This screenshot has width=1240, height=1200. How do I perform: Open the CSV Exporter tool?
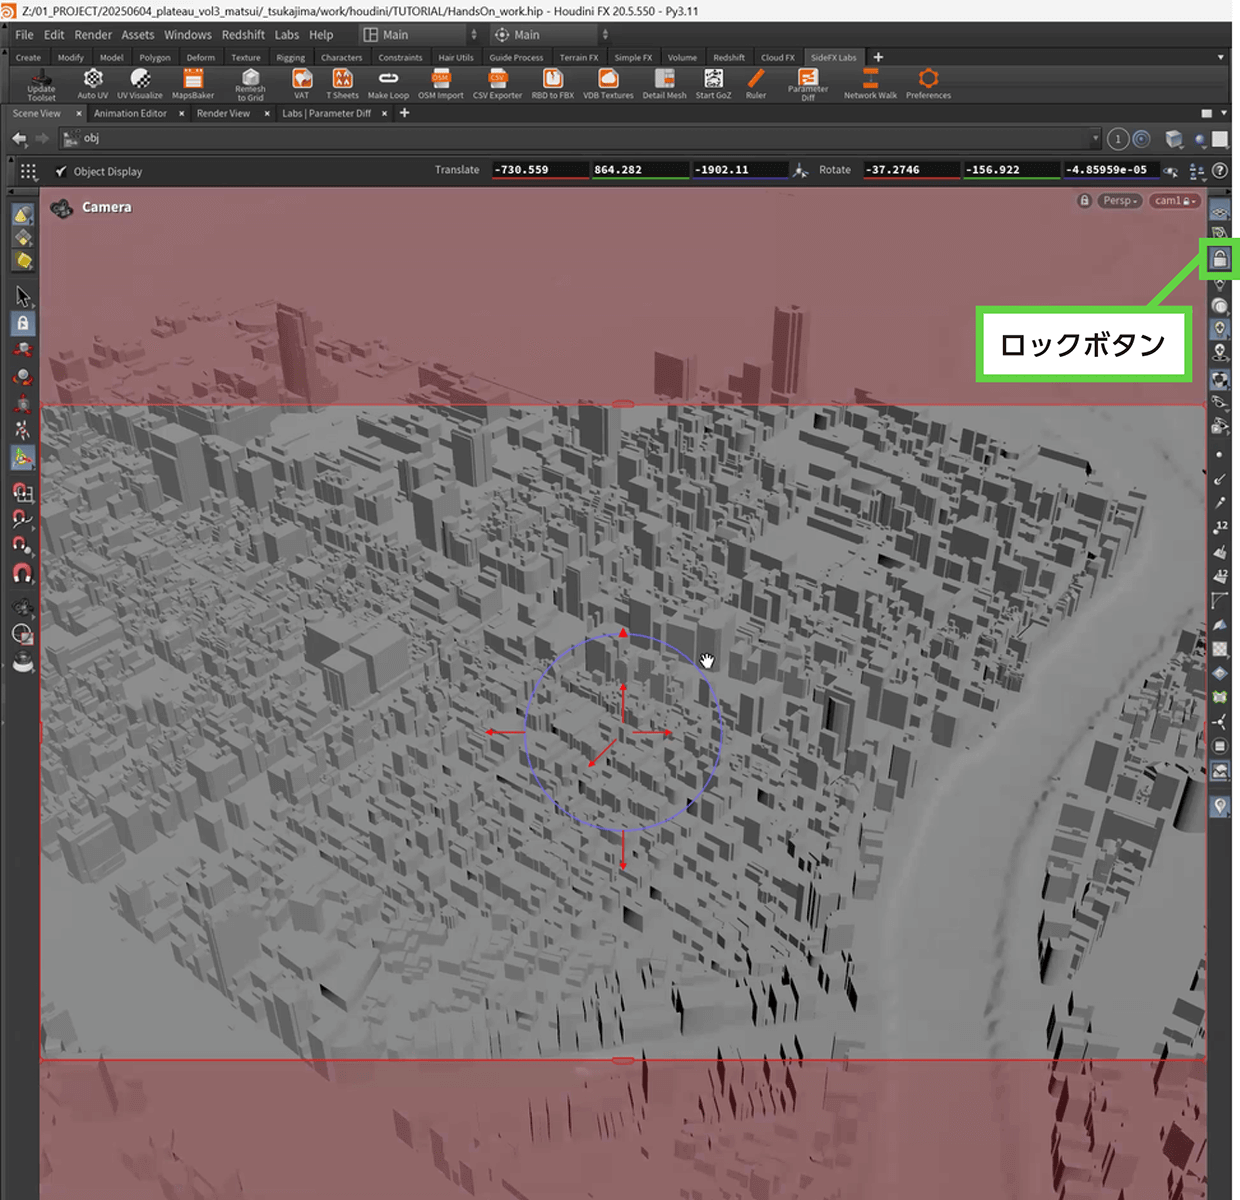click(x=497, y=80)
